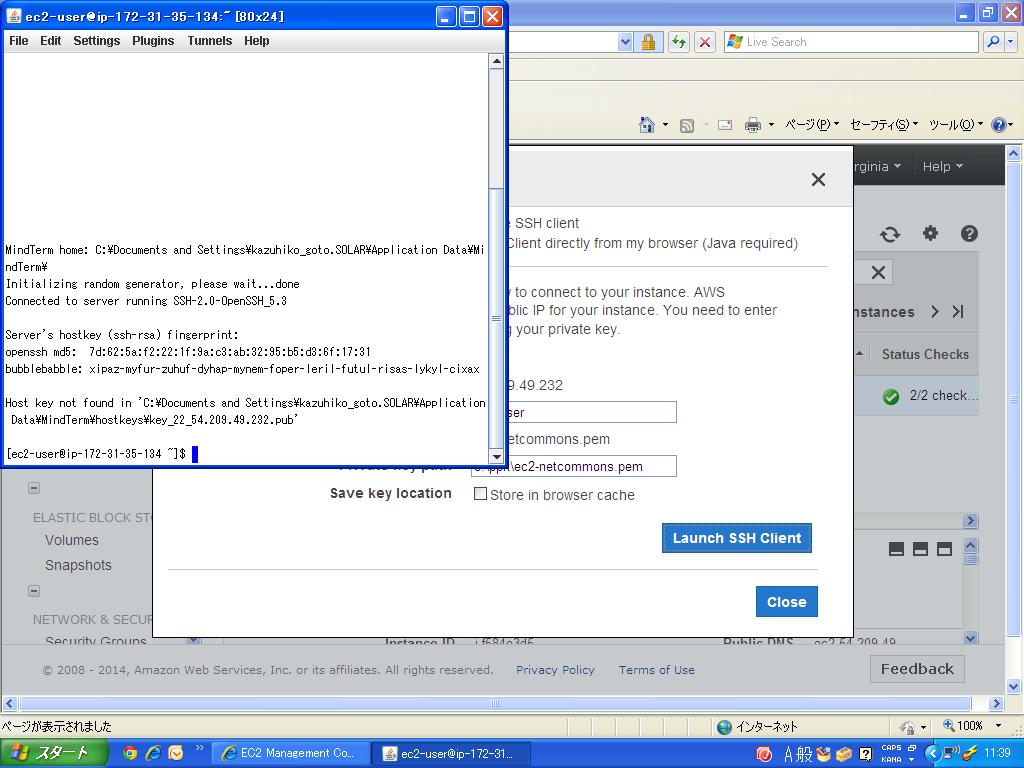Click the browser refresh icon
The width and height of the screenshot is (1024, 768).
[679, 42]
